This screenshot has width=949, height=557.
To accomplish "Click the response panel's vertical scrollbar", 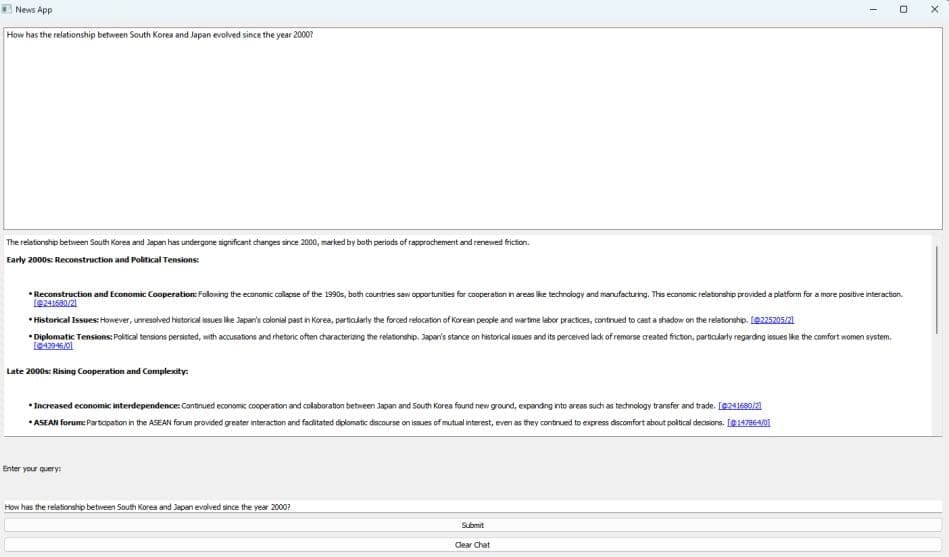I will [937, 290].
